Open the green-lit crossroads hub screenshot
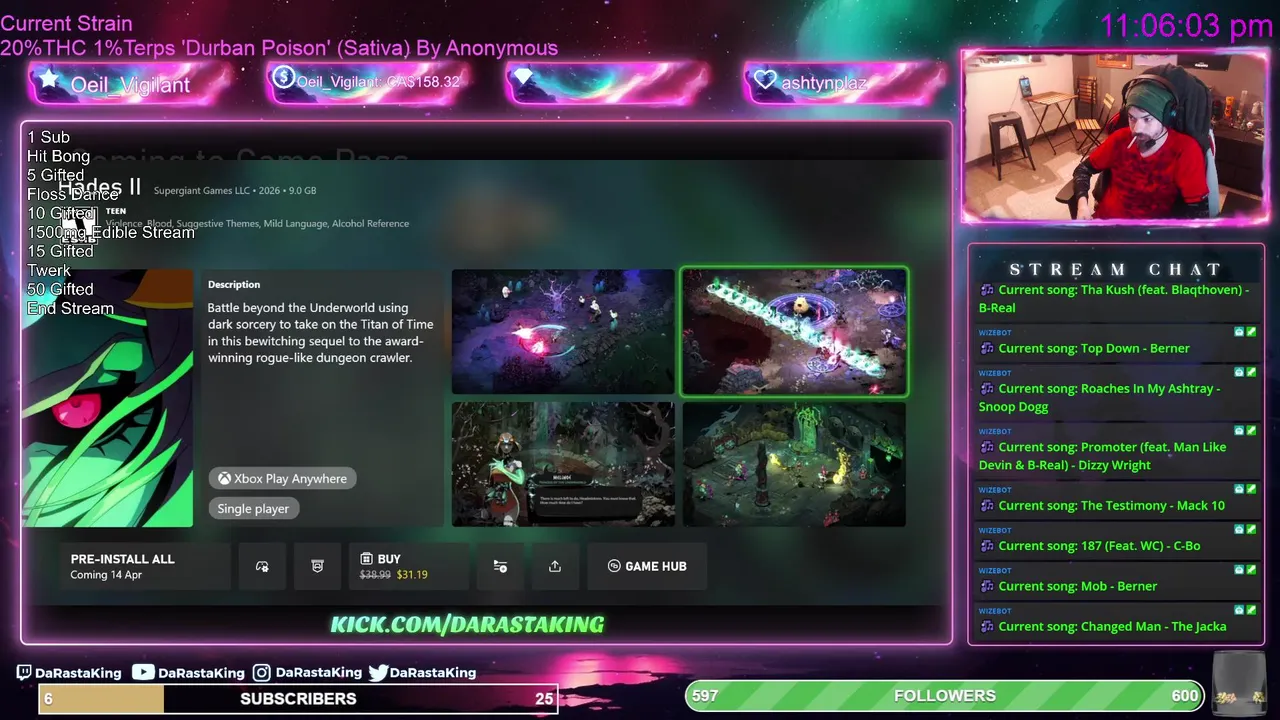This screenshot has width=1280, height=720. pyautogui.click(x=794, y=464)
